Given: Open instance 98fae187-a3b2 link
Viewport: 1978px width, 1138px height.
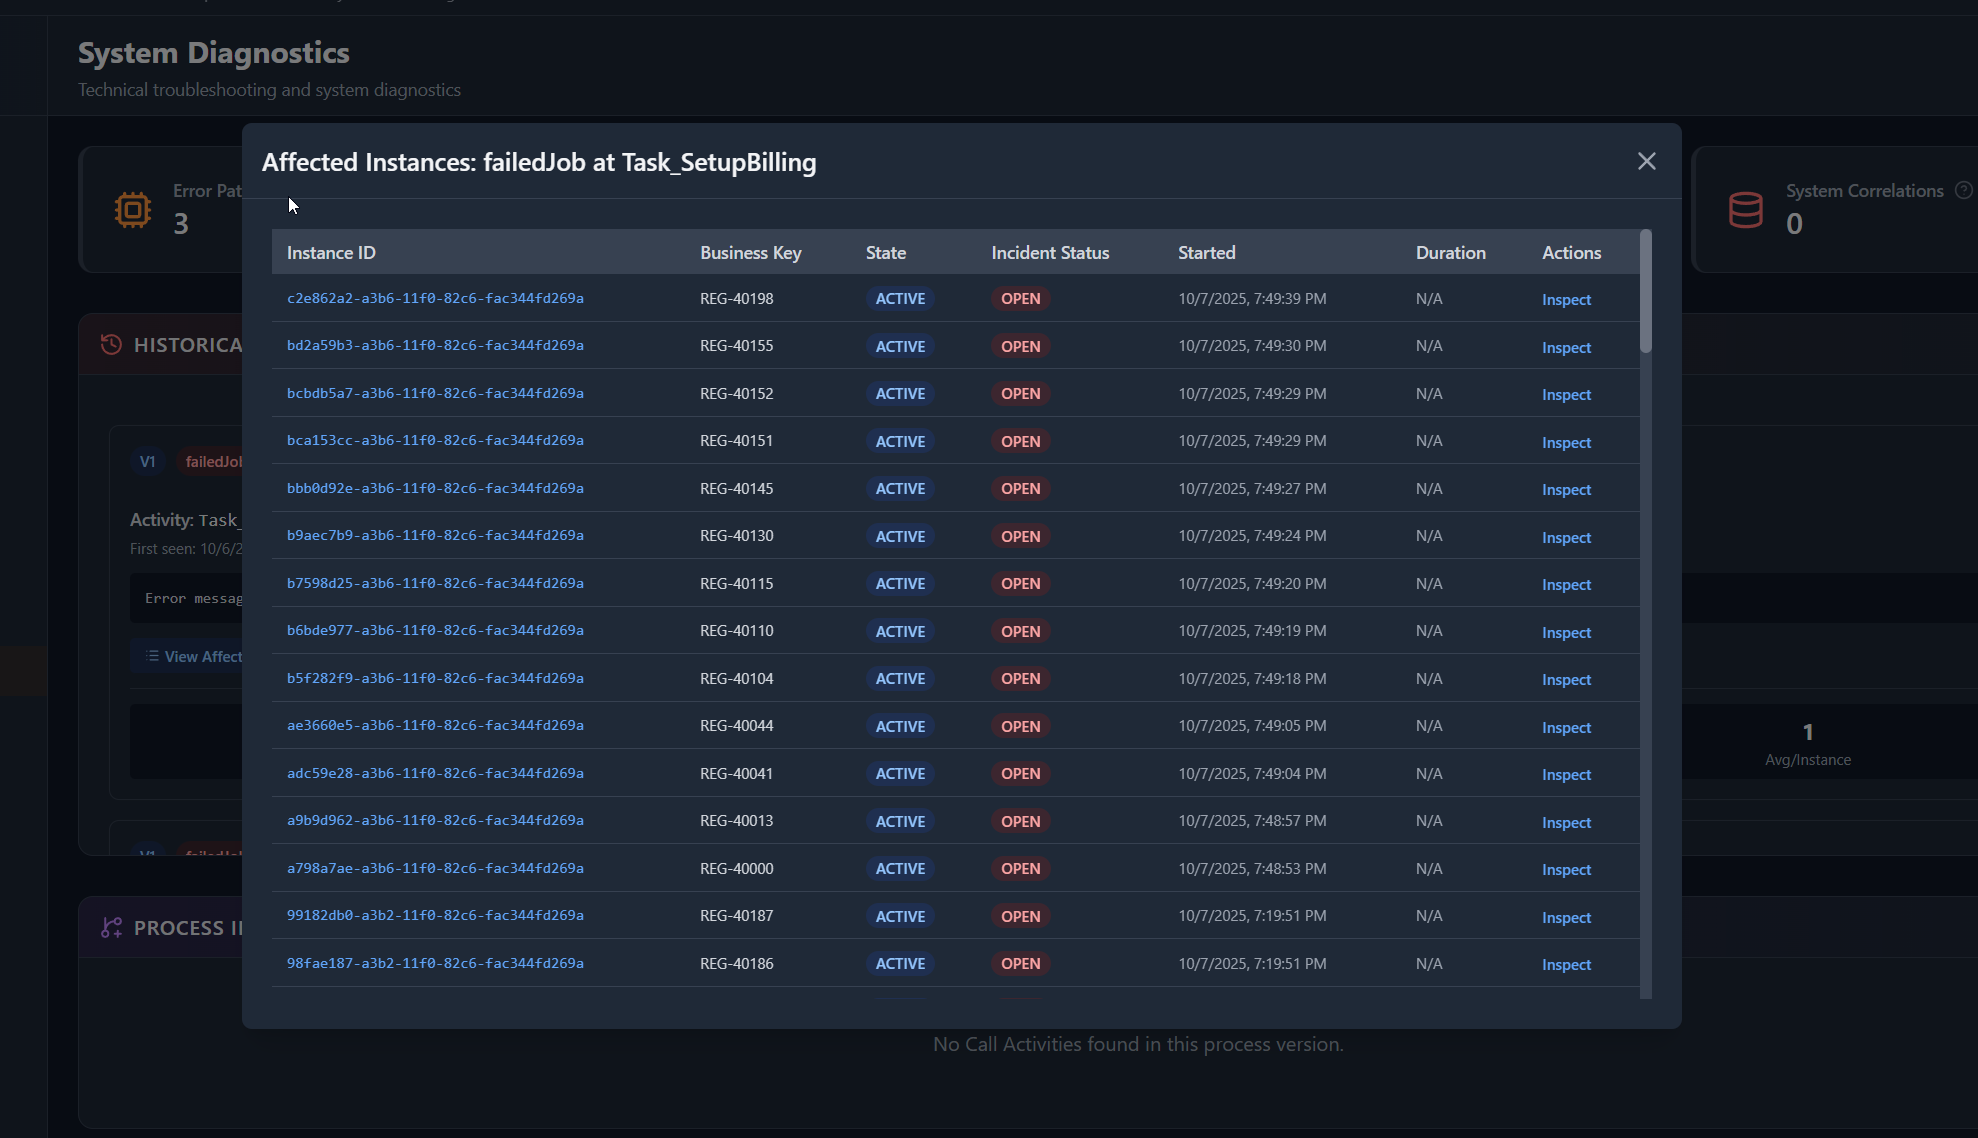Looking at the screenshot, I should click(x=435, y=963).
